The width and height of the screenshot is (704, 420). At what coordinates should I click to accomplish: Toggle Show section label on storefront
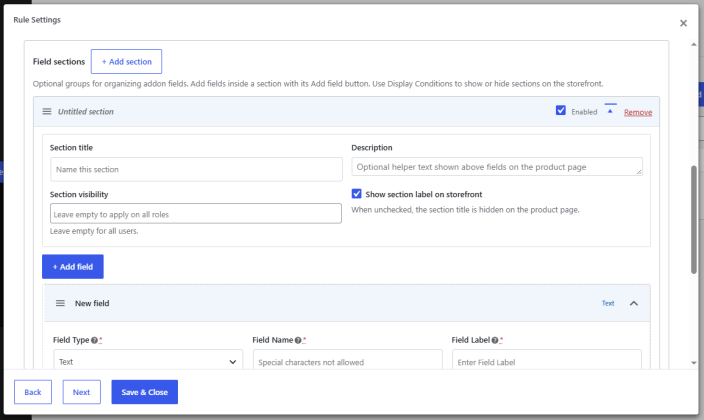pyautogui.click(x=356, y=194)
